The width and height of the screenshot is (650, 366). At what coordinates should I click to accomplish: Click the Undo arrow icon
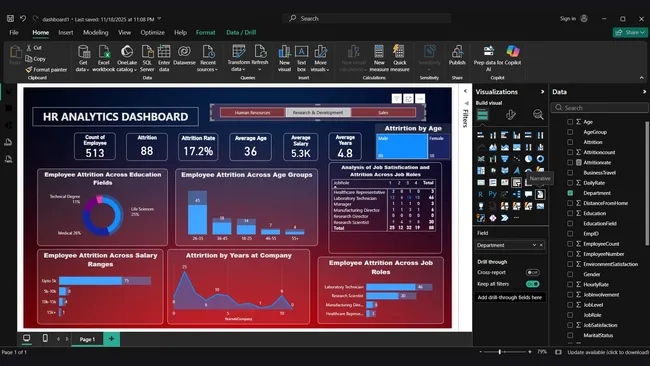pos(23,19)
